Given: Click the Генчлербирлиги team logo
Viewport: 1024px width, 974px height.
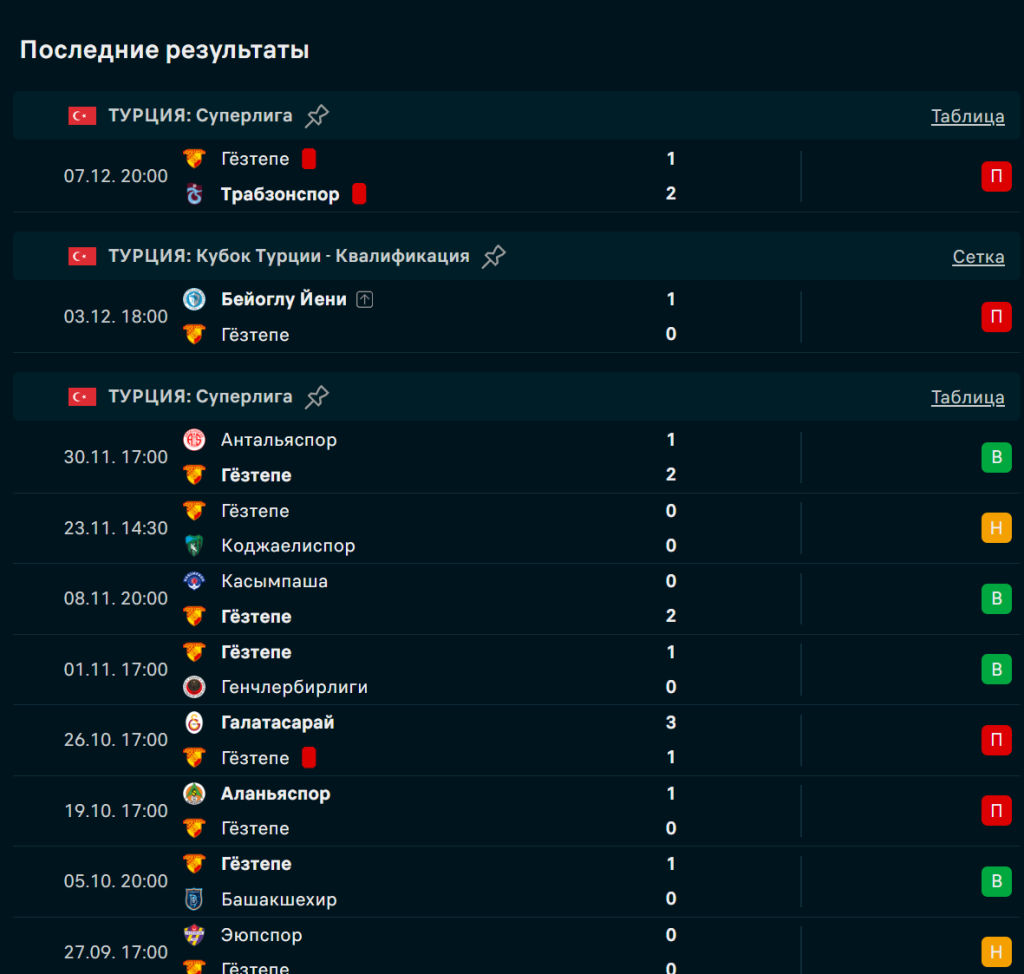Looking at the screenshot, I should [x=194, y=687].
